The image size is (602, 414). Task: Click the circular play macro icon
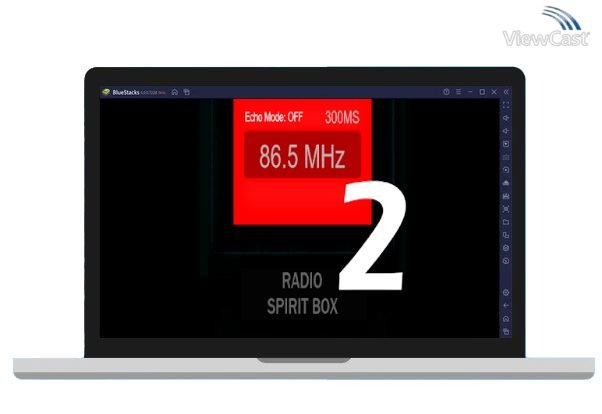point(506,170)
